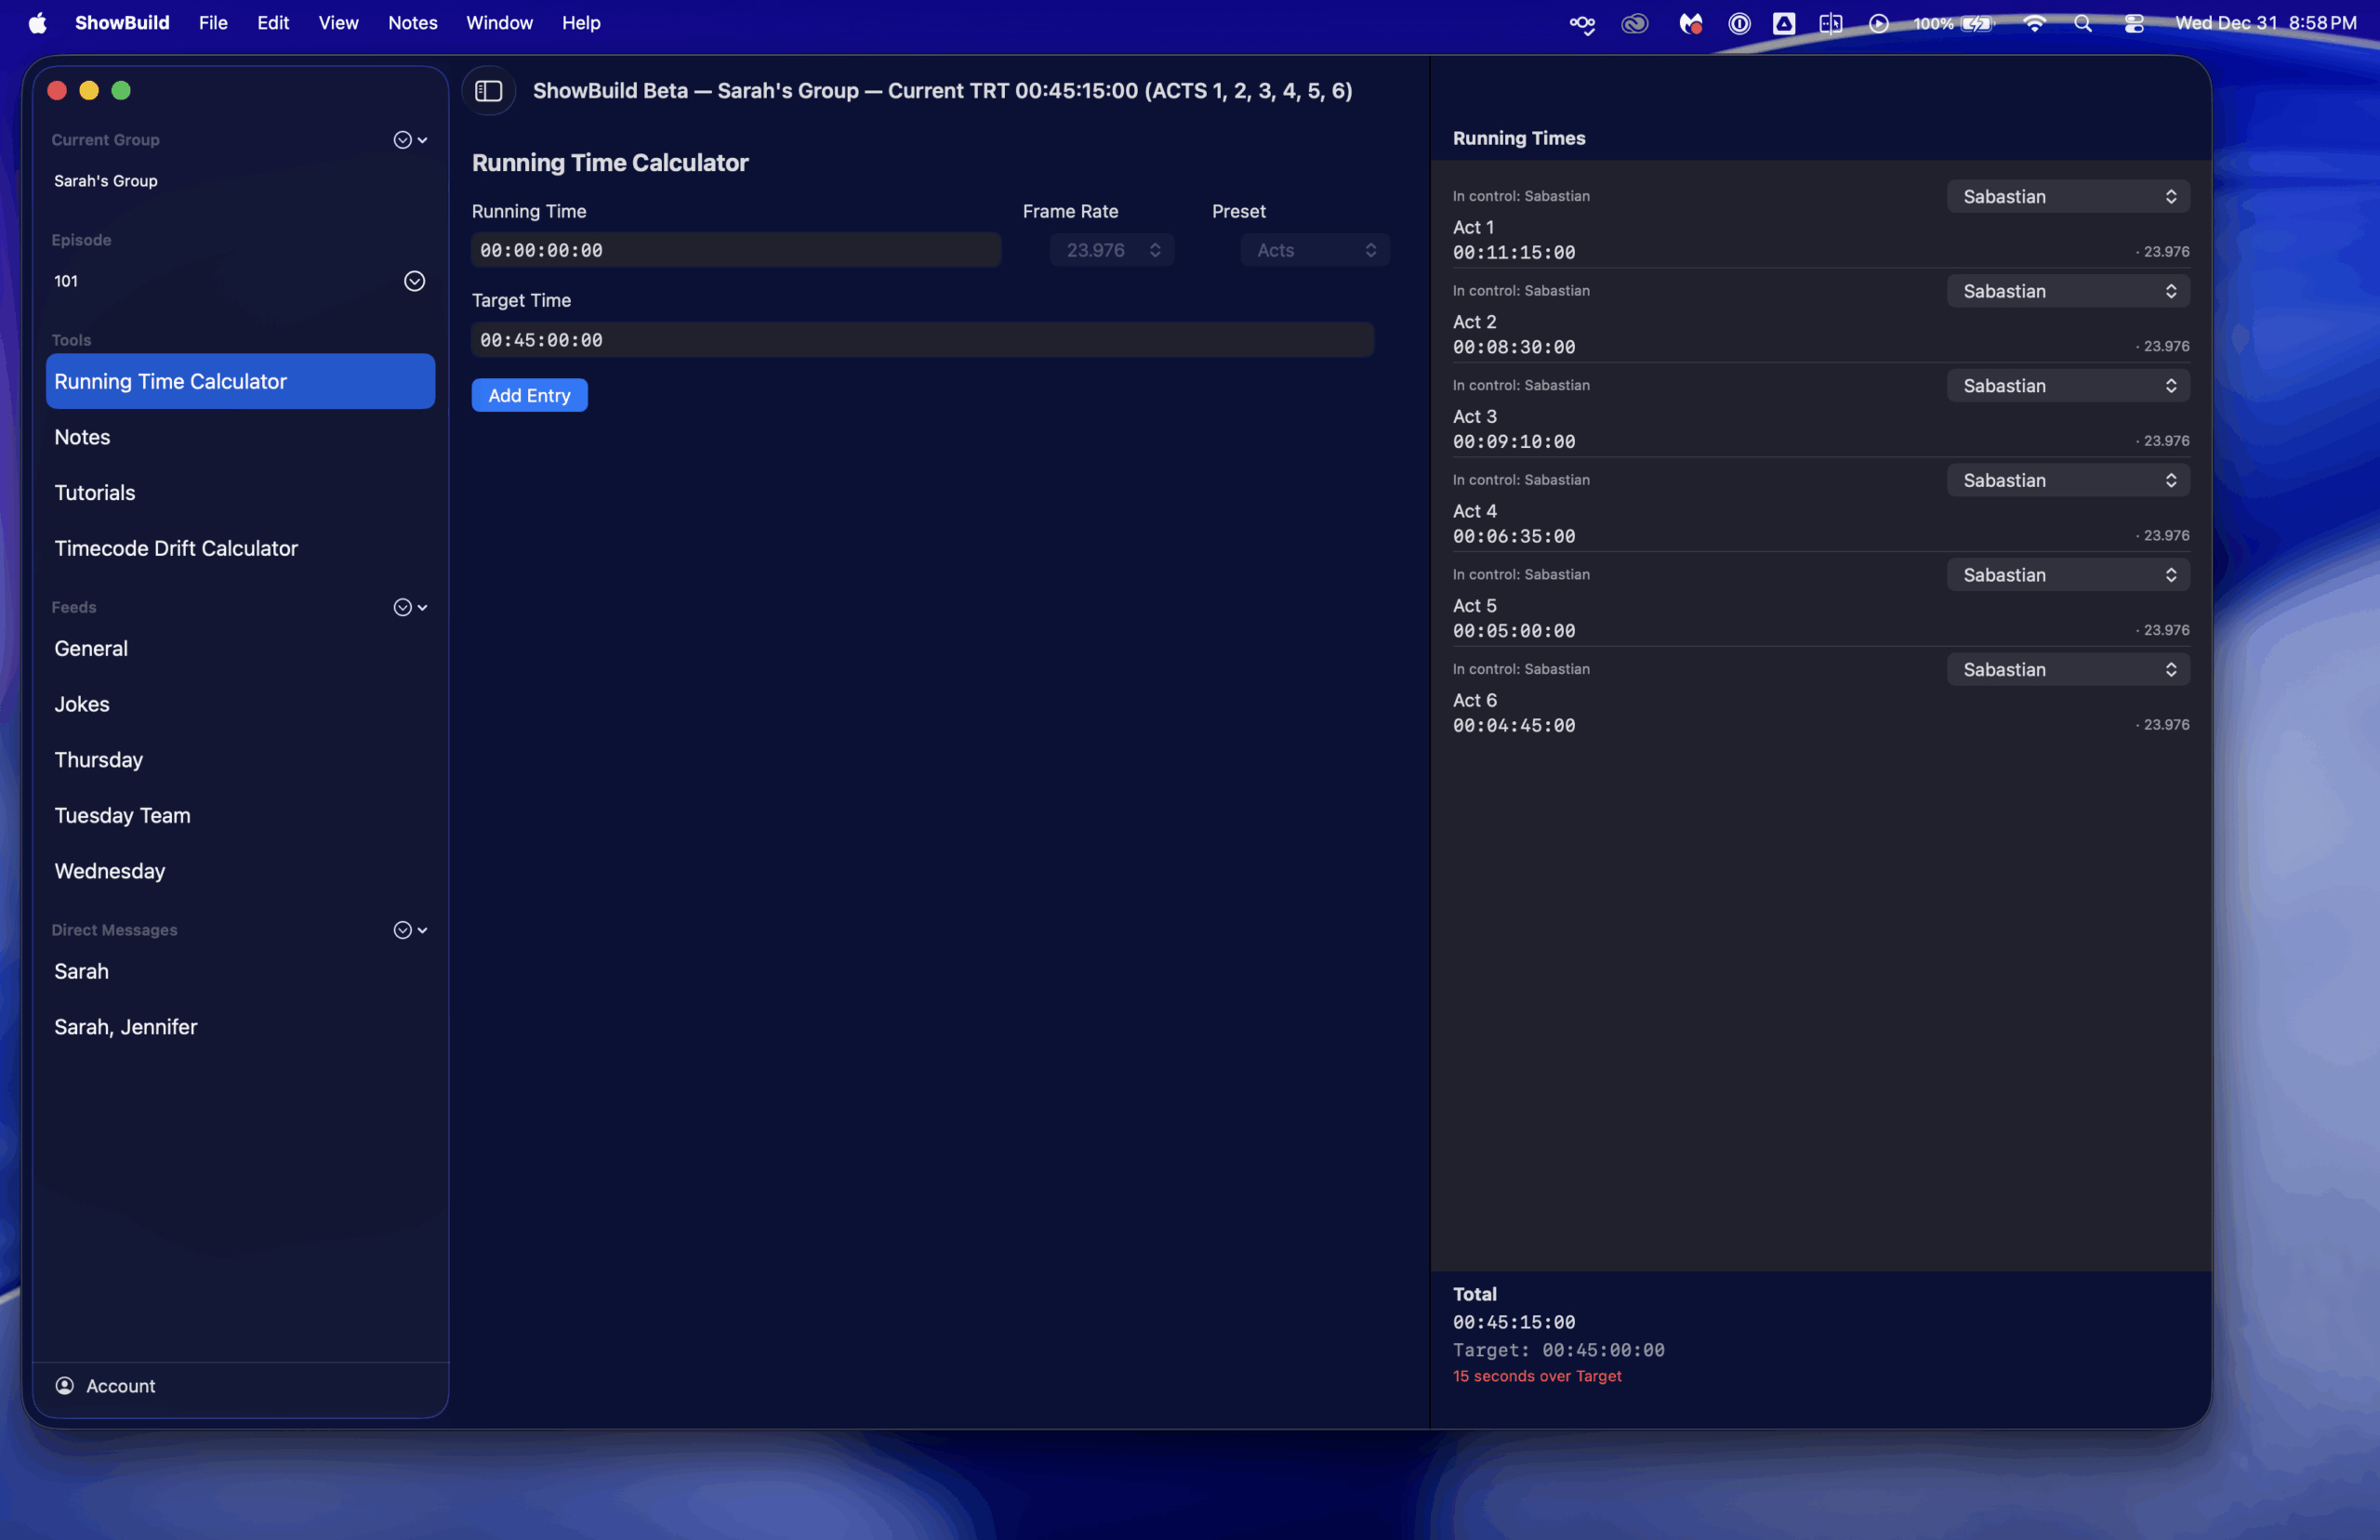Open Timecode Drift Calculator tool

[x=176, y=548]
